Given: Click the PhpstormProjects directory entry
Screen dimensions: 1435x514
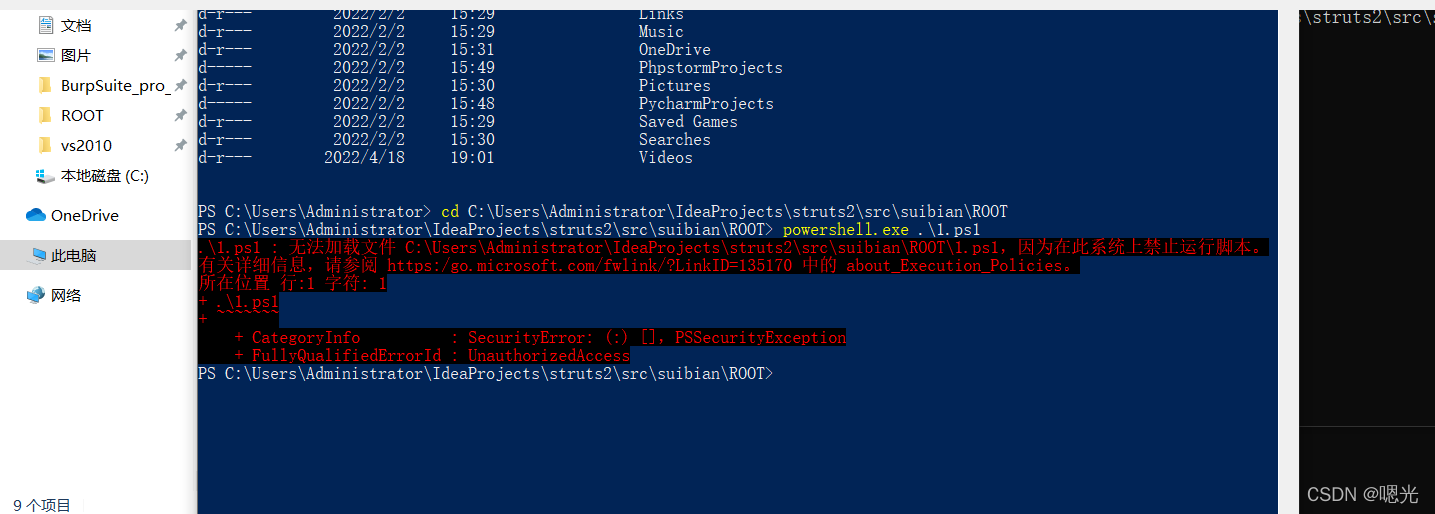Looking at the screenshot, I should [x=710, y=68].
